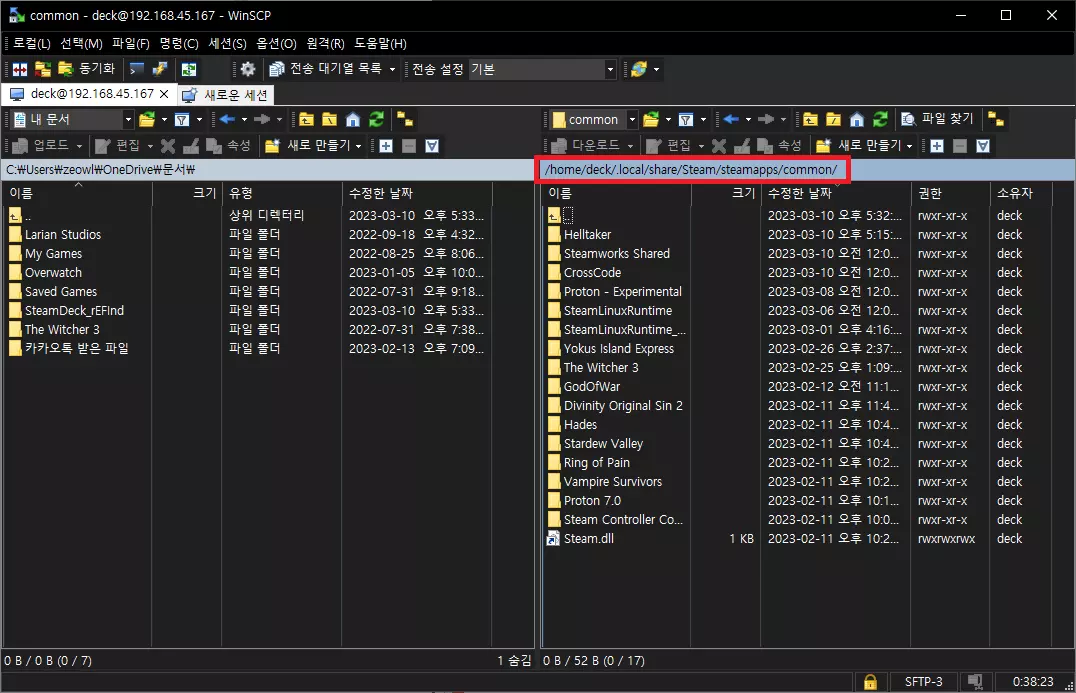Screen dimensions: 1076x693
Task: Go to remote home directory icon
Action: coord(857,120)
